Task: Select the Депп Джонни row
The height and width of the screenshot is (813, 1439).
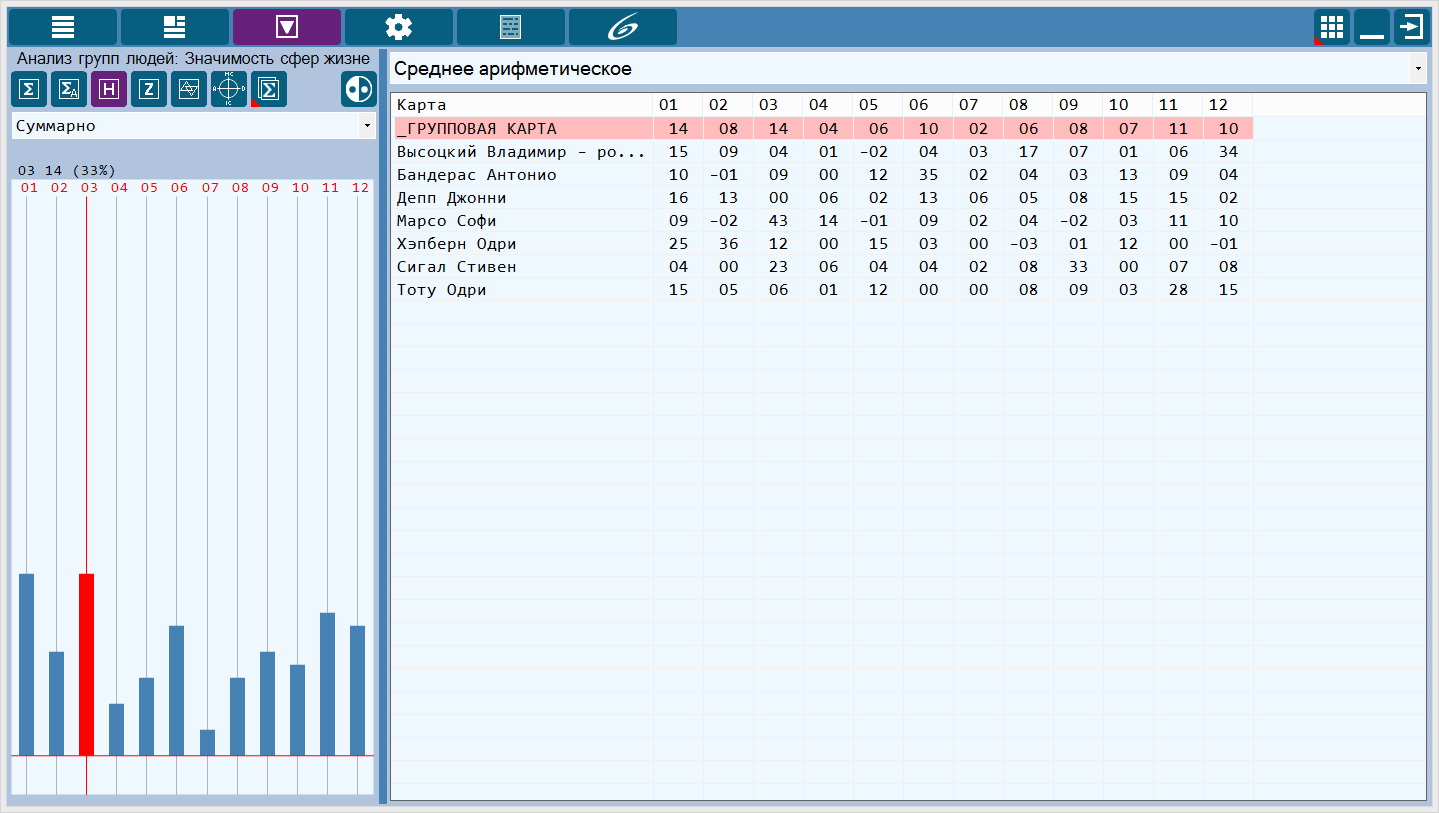Action: click(x=822, y=198)
